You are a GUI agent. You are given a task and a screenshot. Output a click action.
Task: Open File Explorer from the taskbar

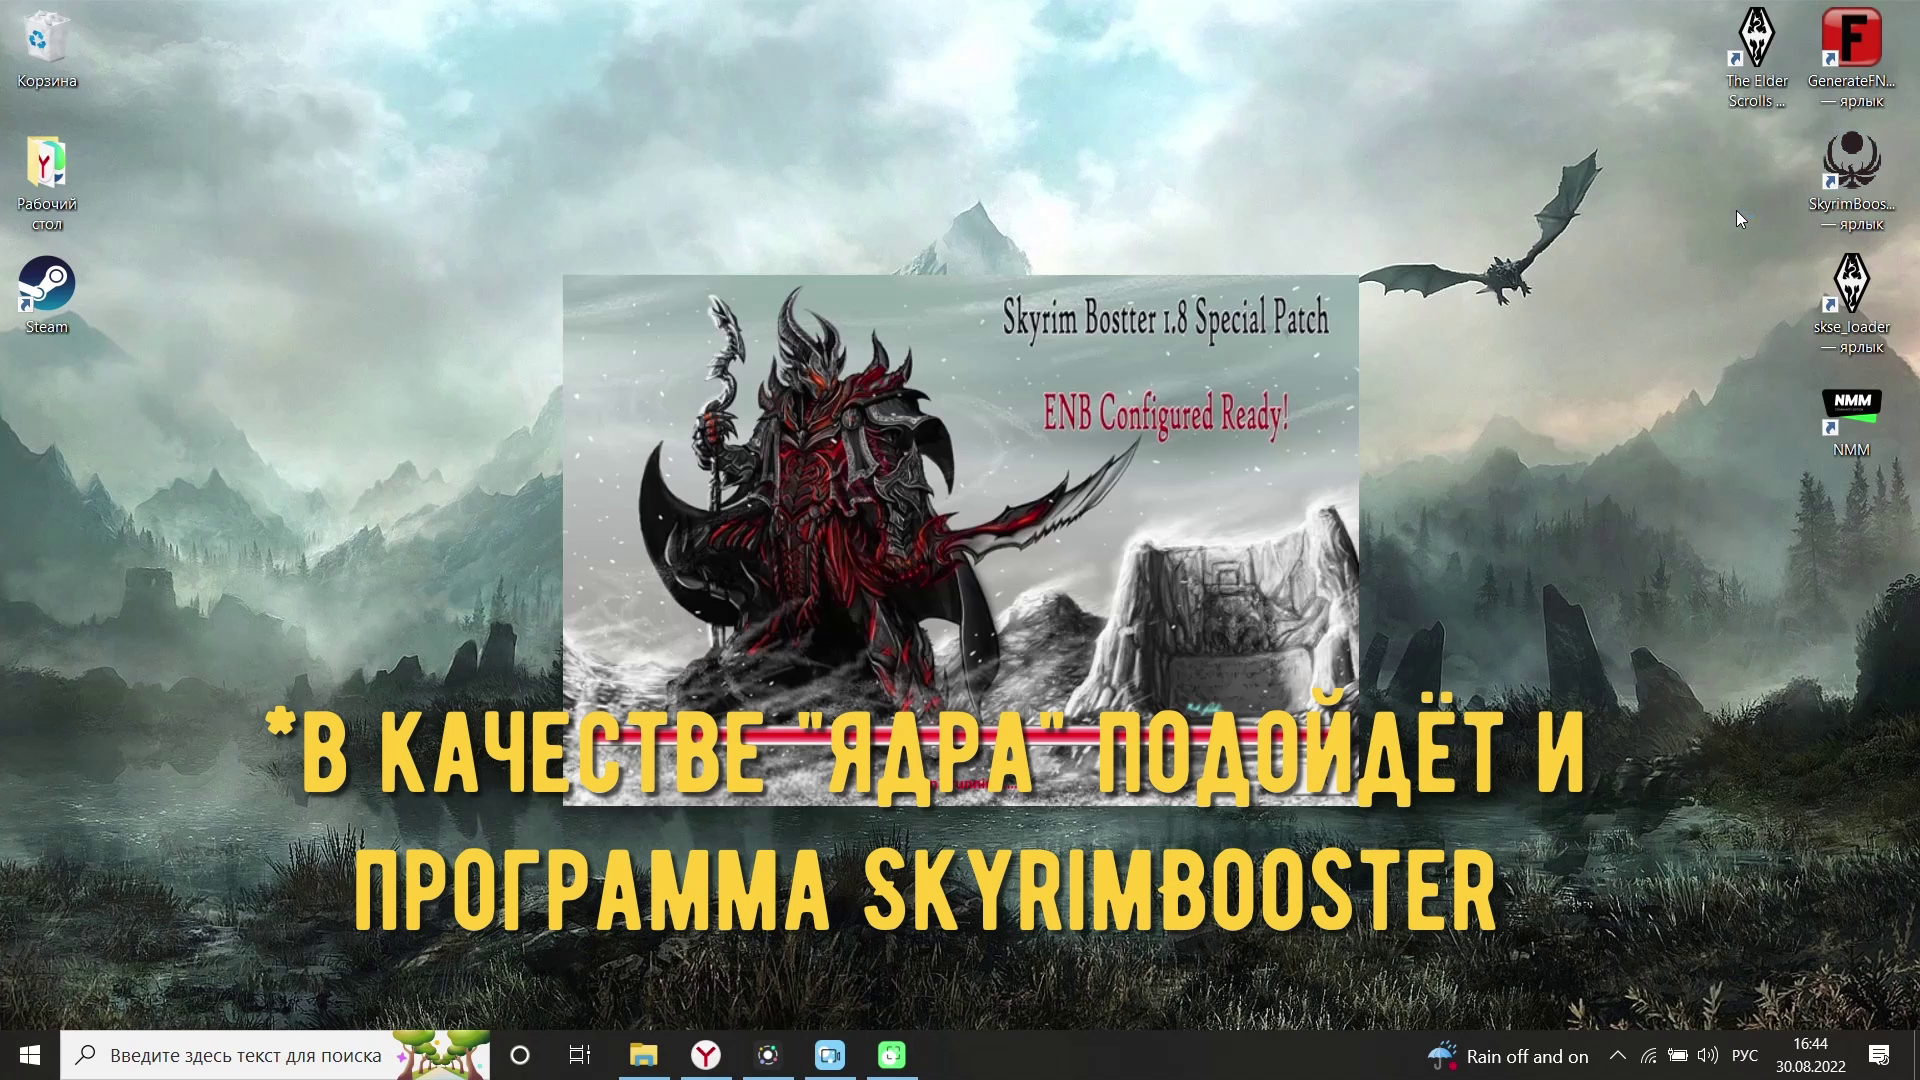tap(643, 1055)
